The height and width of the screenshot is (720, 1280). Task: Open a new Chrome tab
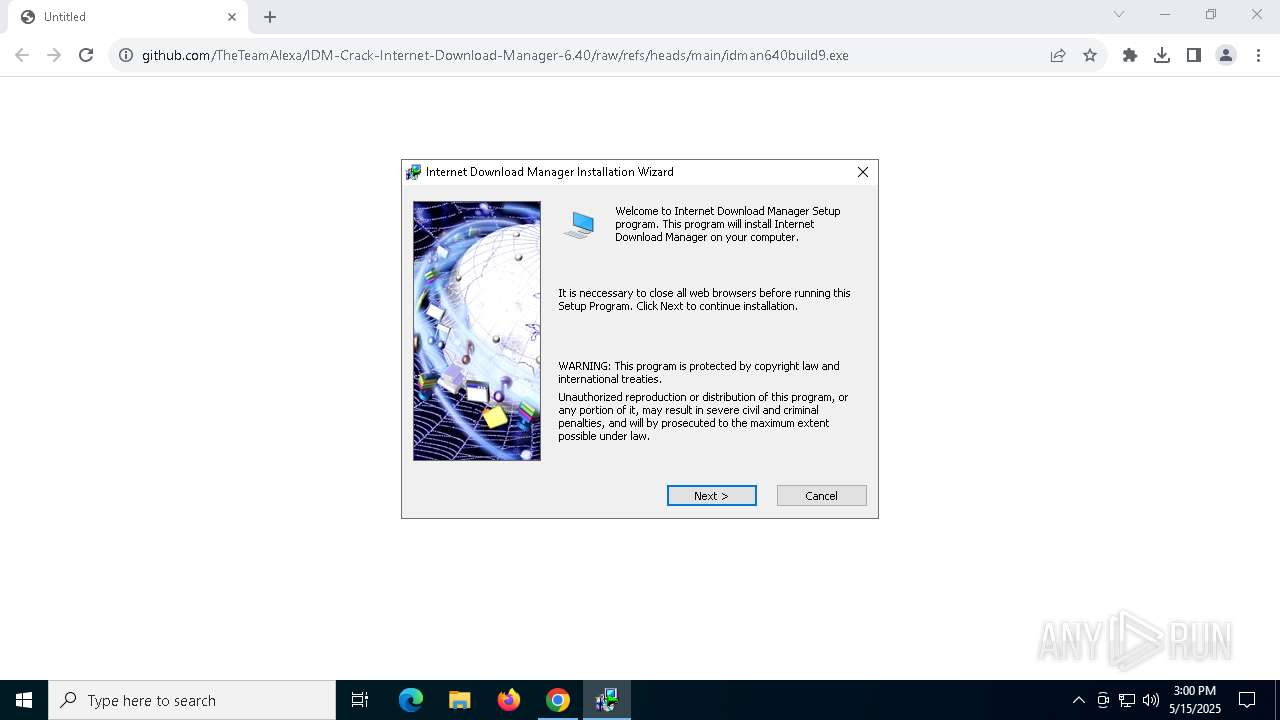[270, 17]
